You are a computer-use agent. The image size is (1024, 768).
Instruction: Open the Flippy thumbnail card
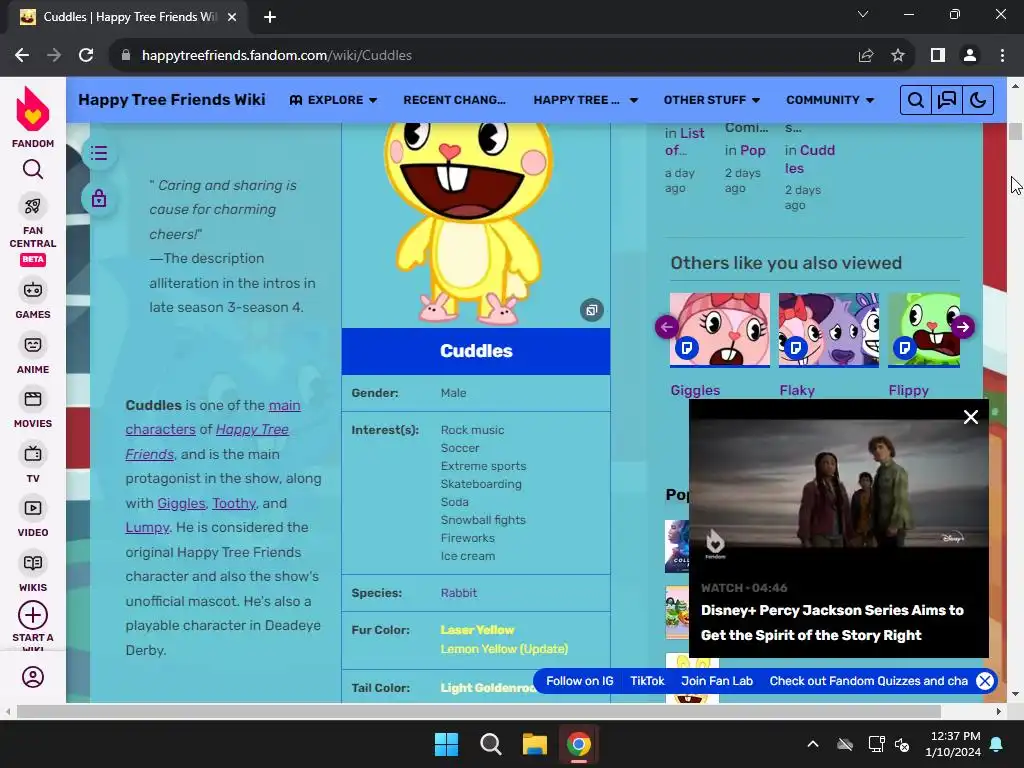923,330
